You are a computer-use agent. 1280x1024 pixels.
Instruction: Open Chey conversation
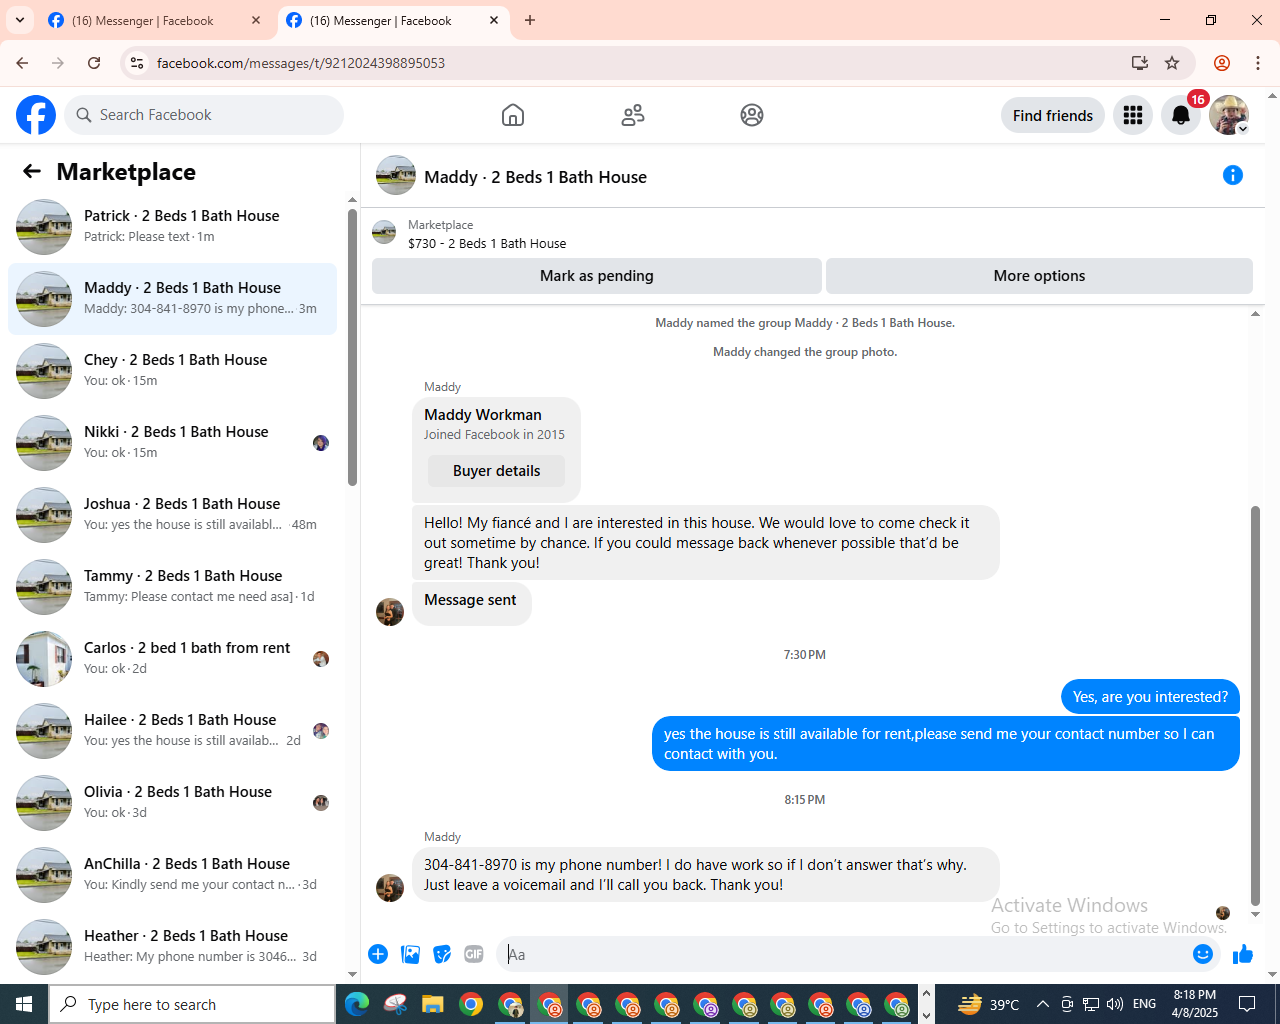172,370
